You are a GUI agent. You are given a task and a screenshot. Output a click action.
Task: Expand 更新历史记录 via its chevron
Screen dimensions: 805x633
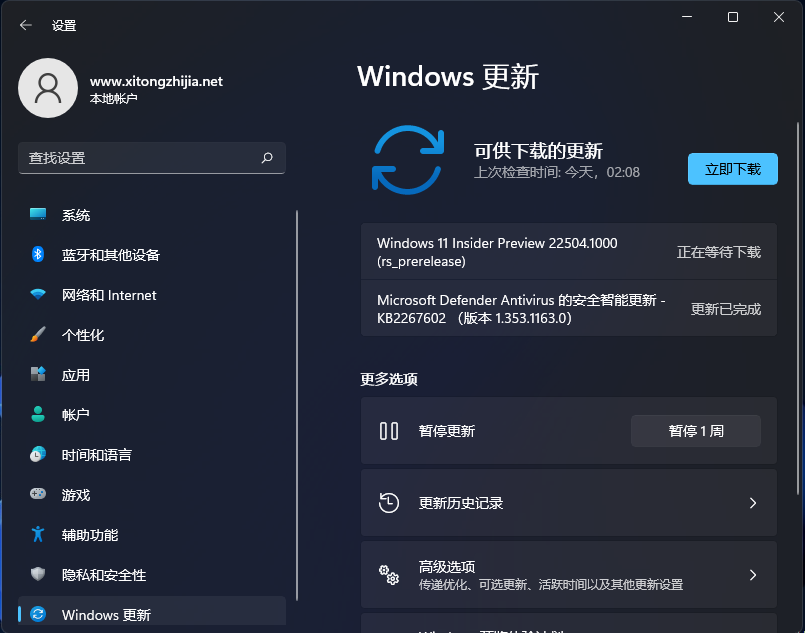click(x=753, y=503)
